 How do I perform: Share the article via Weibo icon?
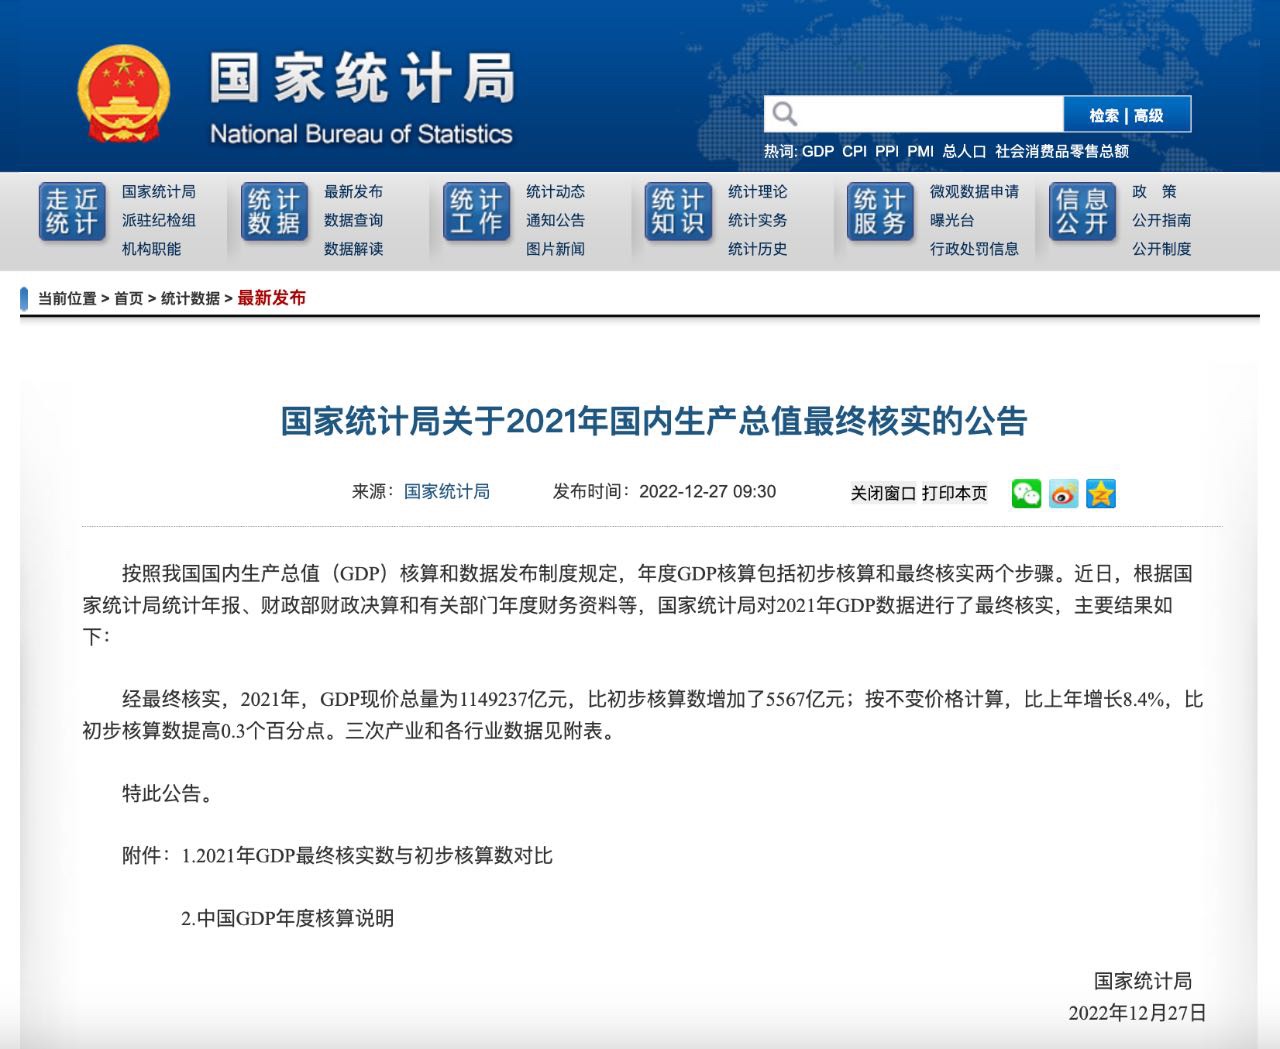1063,493
